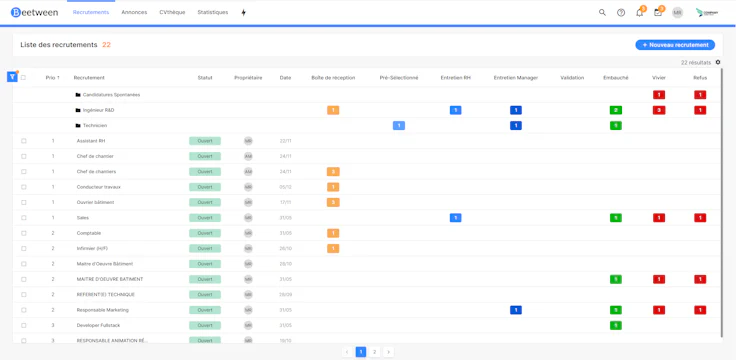Click owner avatar on Chef de chantier row
Screen dimensions: 736x360
(x=248, y=156)
